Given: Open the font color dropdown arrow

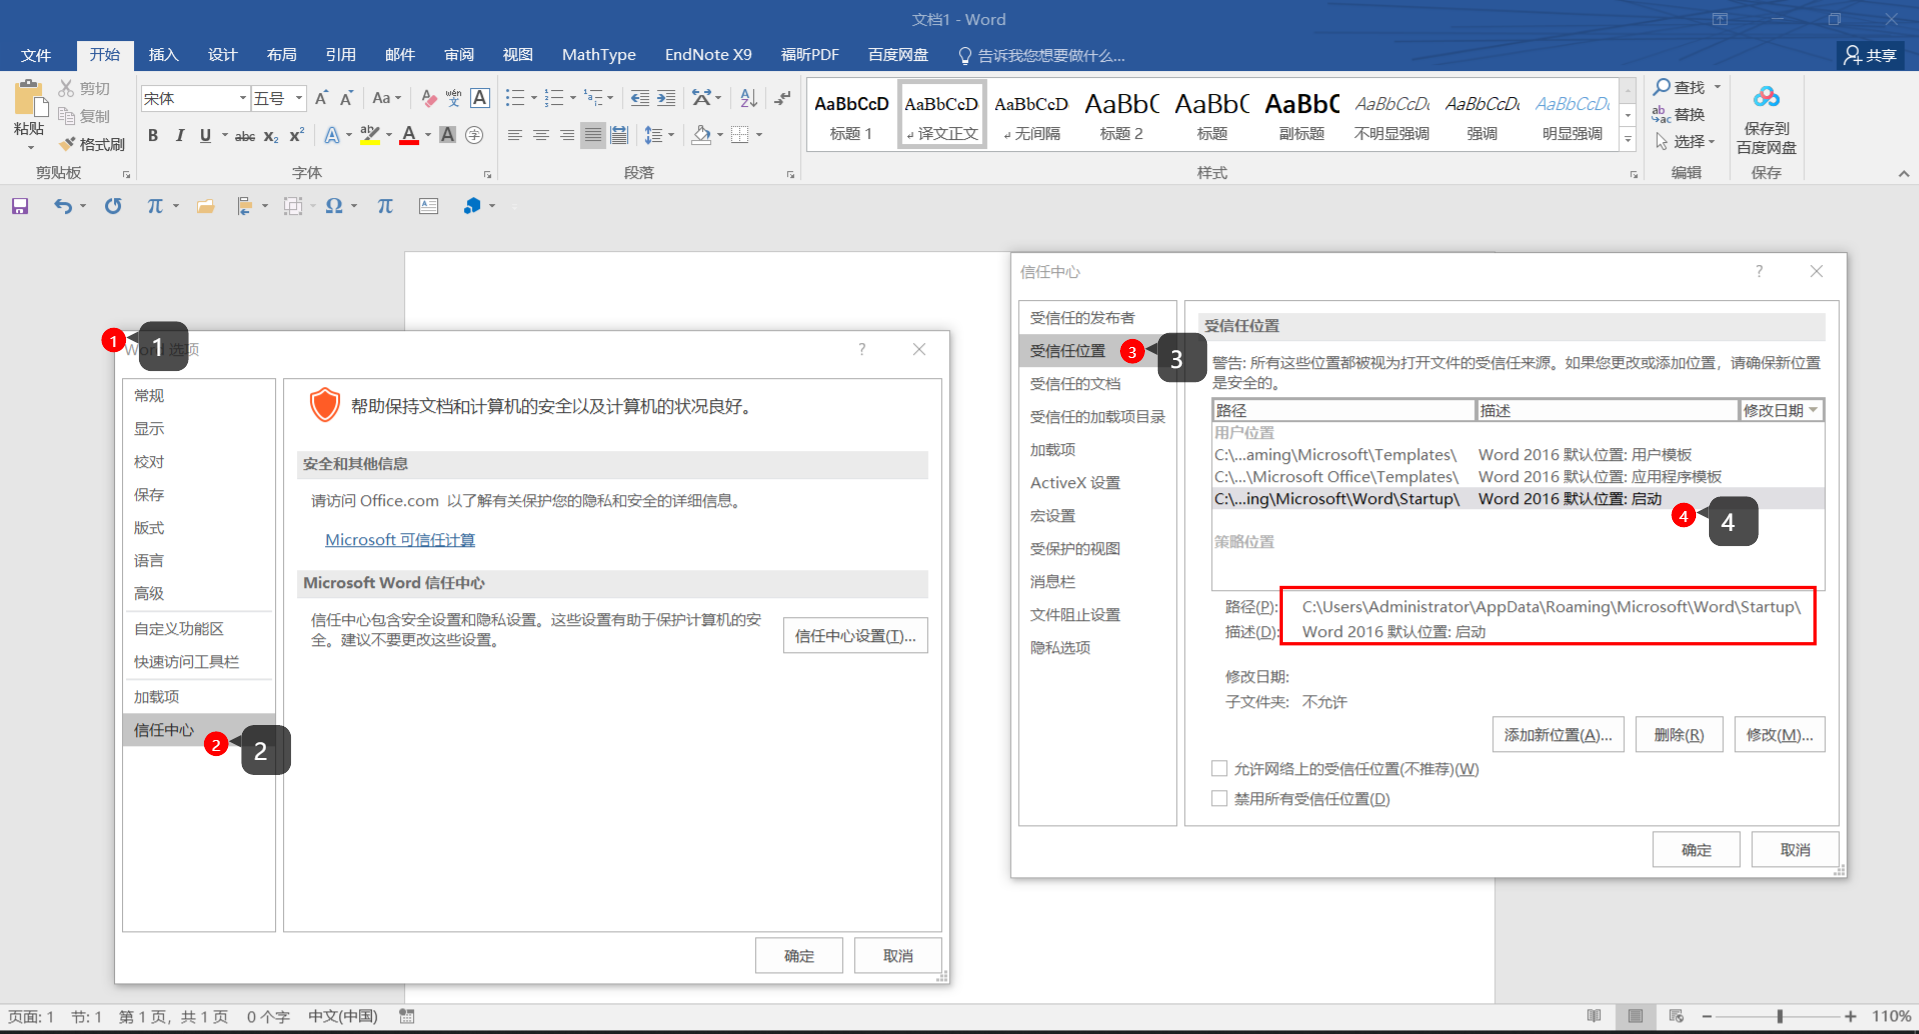Looking at the screenshot, I should coord(428,136).
